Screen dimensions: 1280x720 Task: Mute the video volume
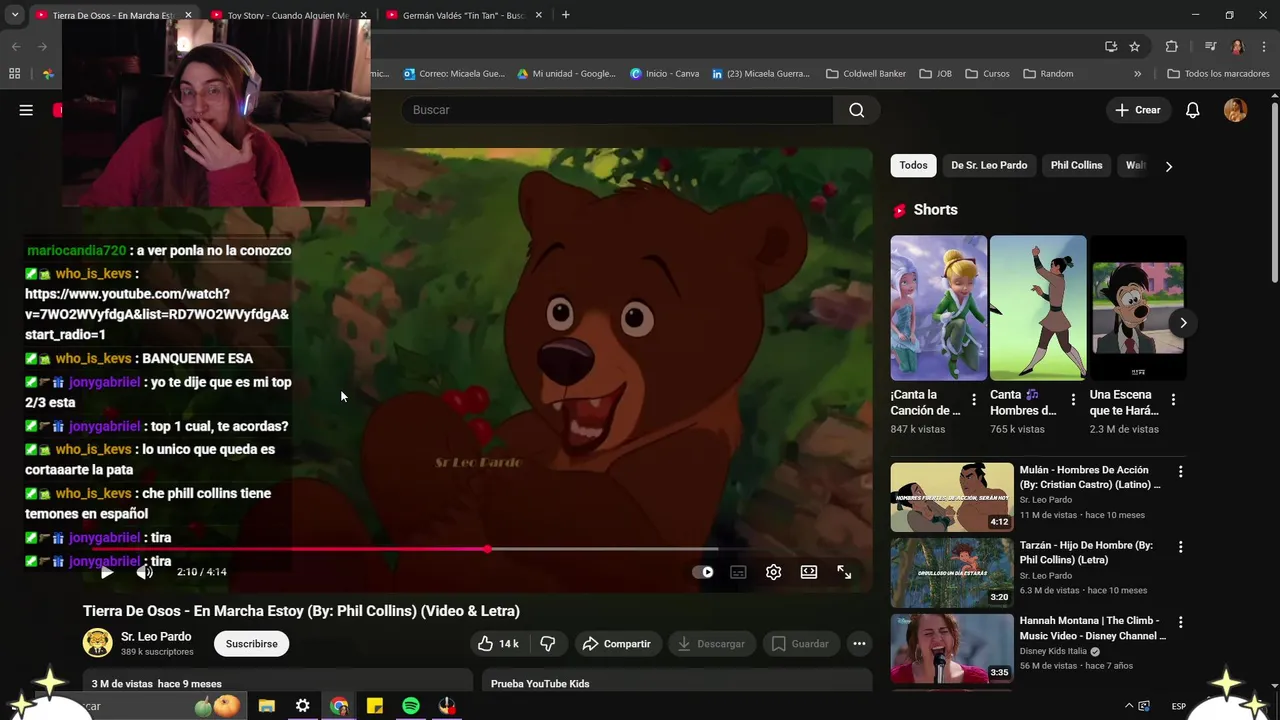(x=145, y=572)
